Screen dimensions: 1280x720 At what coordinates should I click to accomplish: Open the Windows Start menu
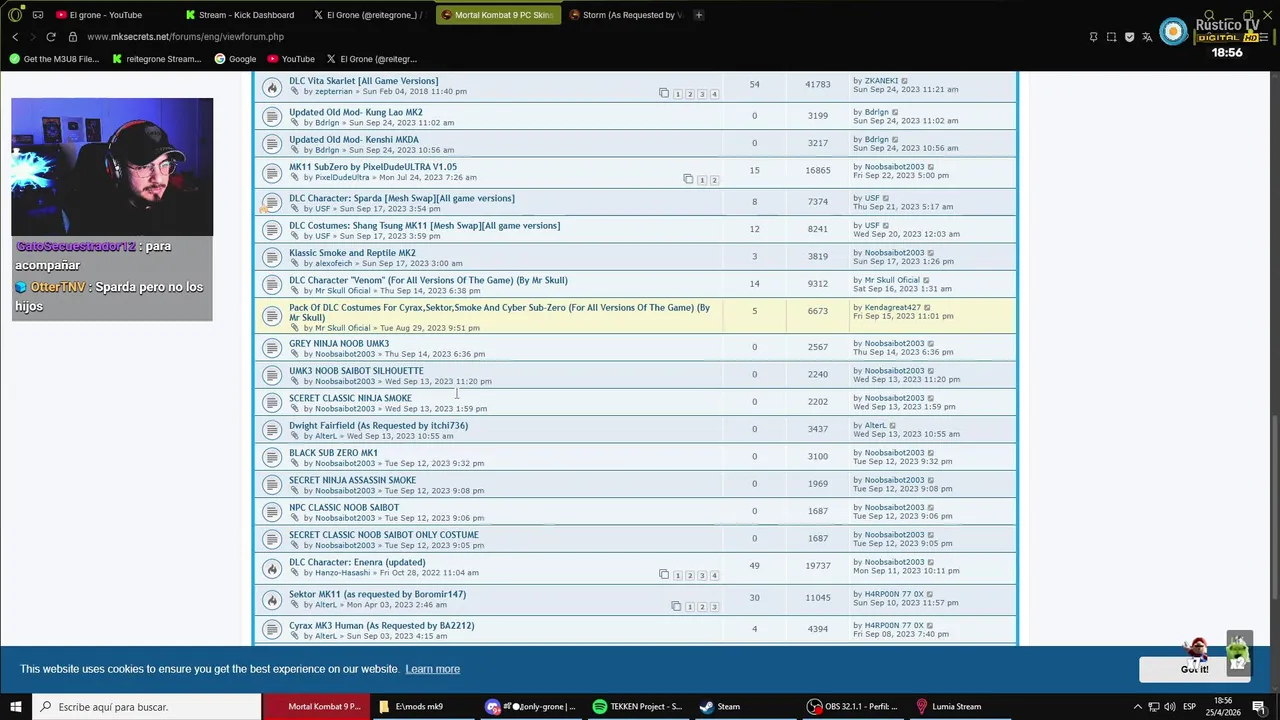click(17, 707)
